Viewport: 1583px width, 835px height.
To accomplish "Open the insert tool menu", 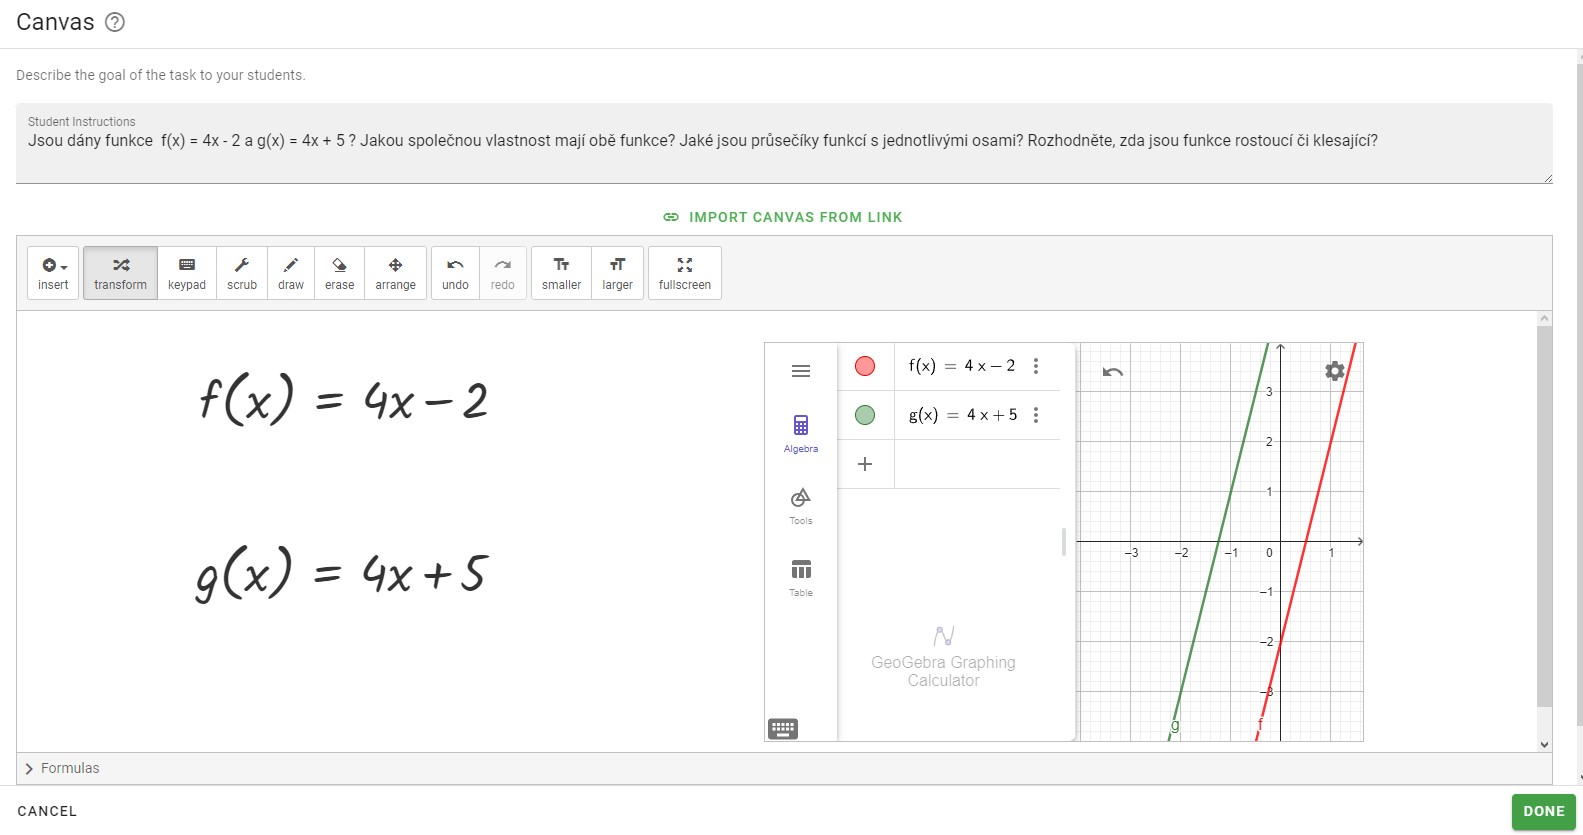I will [53, 273].
